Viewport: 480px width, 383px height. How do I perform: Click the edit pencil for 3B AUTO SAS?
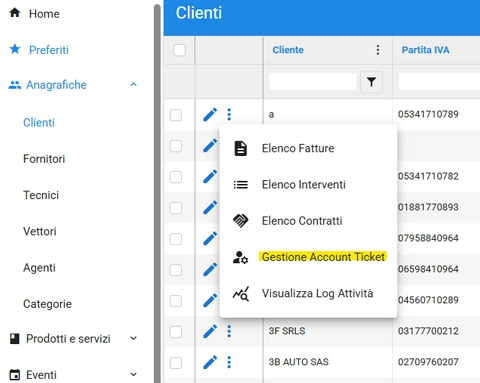click(210, 362)
